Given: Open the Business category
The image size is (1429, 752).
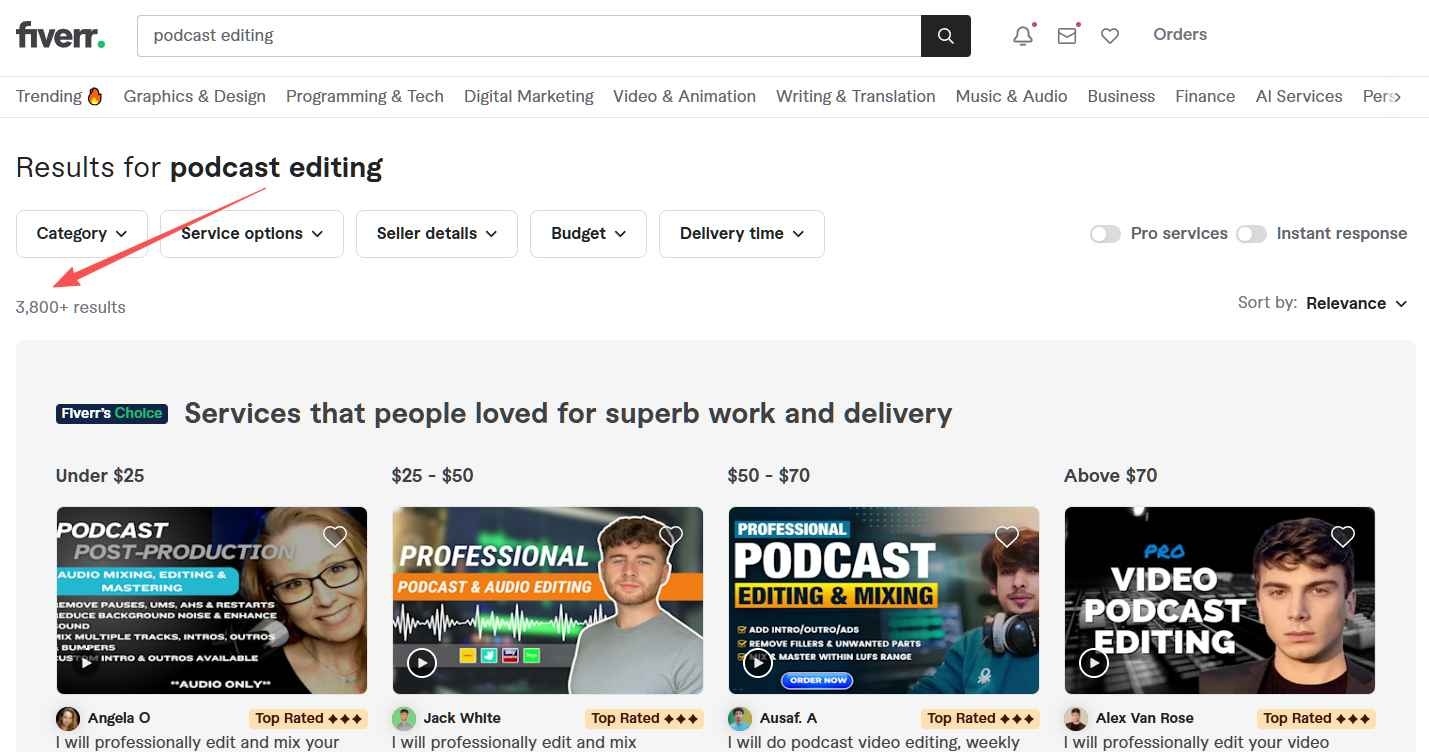Looking at the screenshot, I should click(1121, 96).
